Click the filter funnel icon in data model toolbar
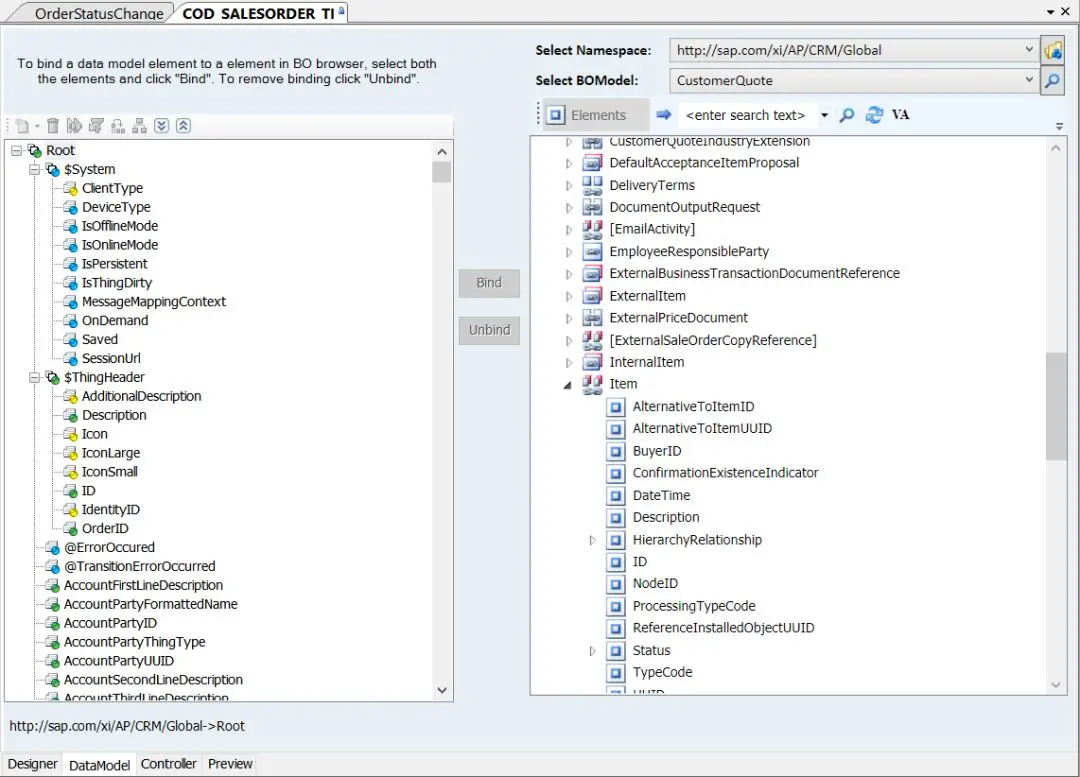Screen dimensions: 1080x777 (x=96, y=126)
